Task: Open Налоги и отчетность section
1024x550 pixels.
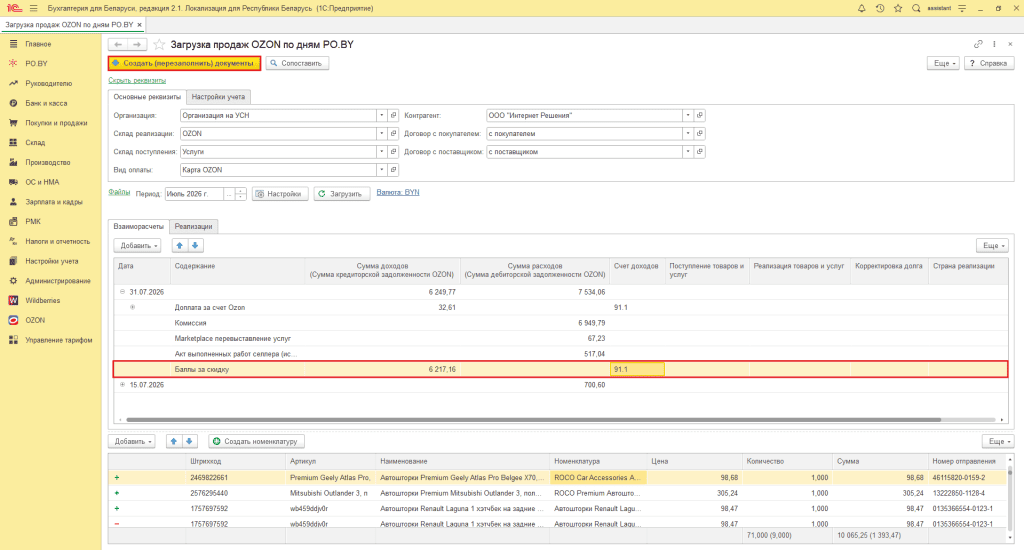Action: tap(57, 241)
